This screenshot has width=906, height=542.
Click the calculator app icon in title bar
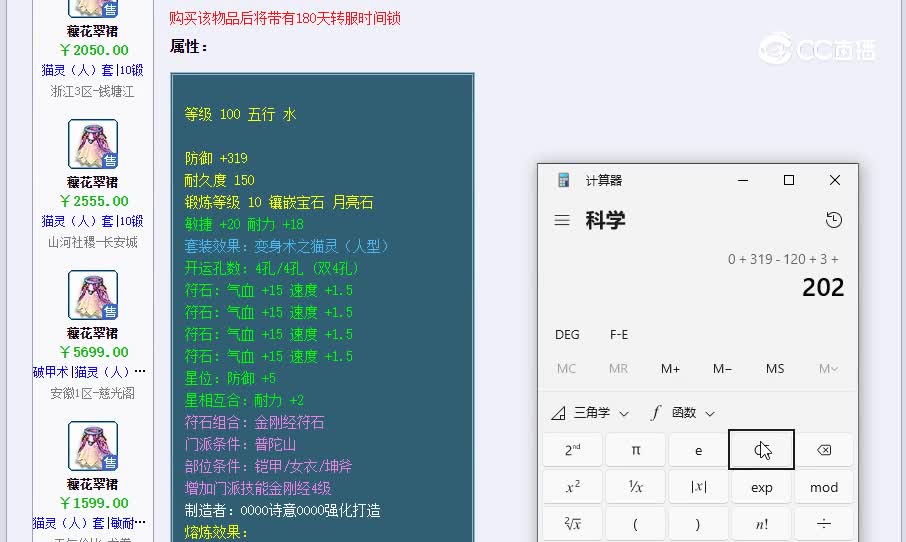(563, 180)
